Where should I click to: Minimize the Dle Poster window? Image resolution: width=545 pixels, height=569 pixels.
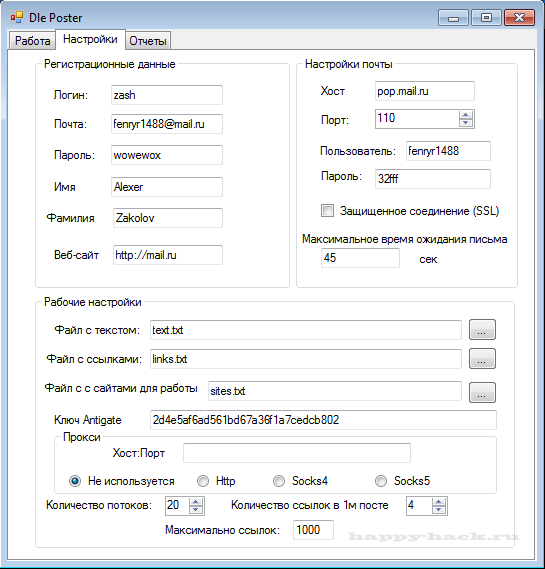click(454, 17)
